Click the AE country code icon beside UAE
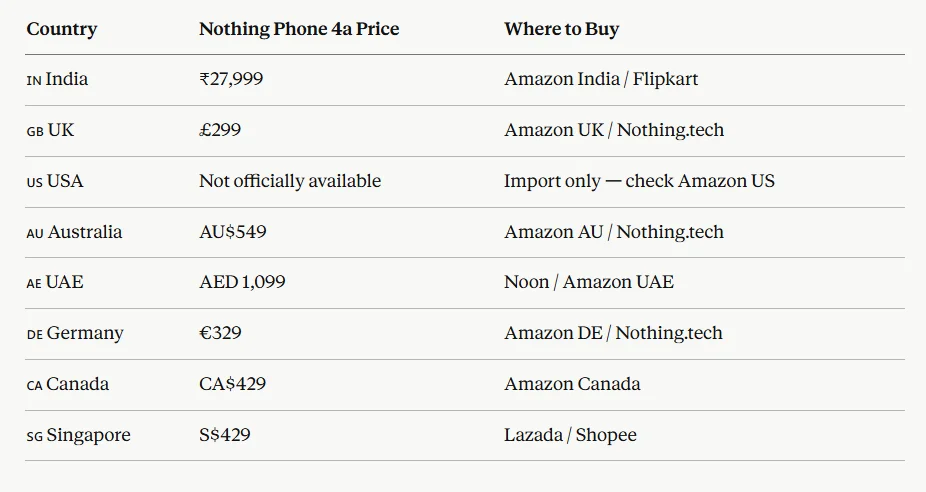 (x=34, y=284)
